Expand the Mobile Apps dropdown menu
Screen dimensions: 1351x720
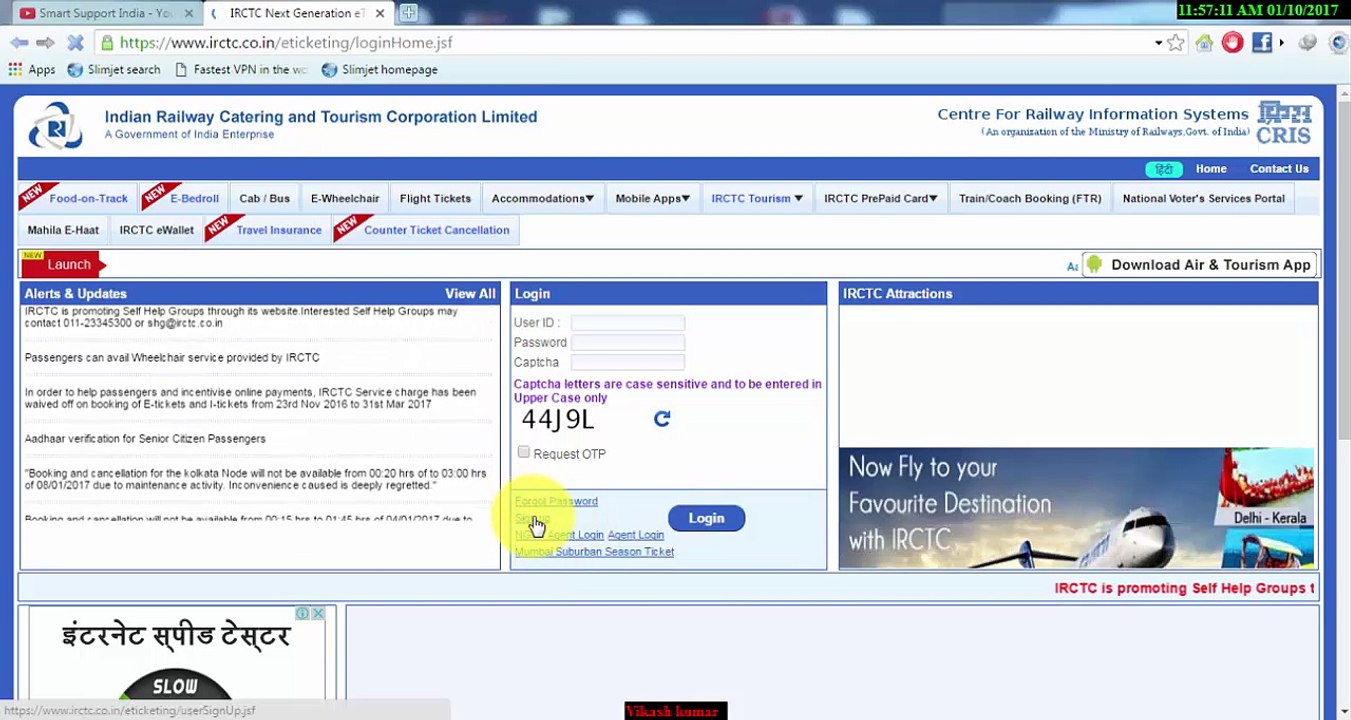652,198
